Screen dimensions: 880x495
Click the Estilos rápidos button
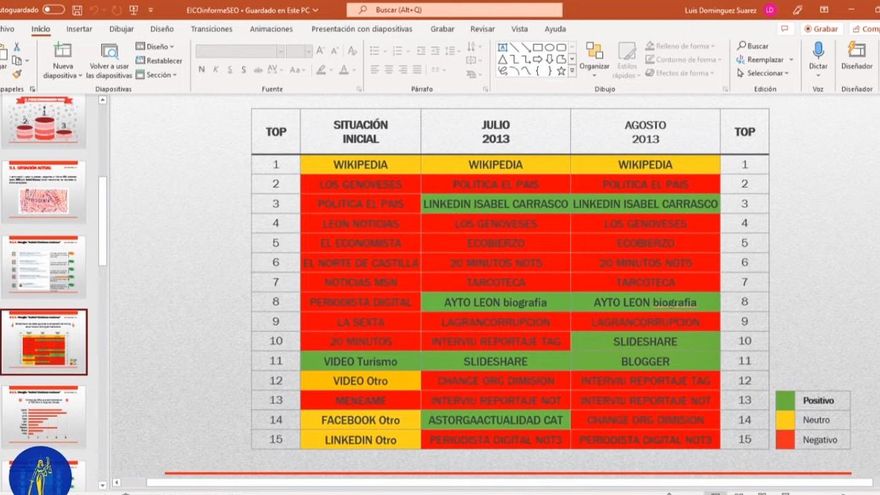[x=627, y=60]
